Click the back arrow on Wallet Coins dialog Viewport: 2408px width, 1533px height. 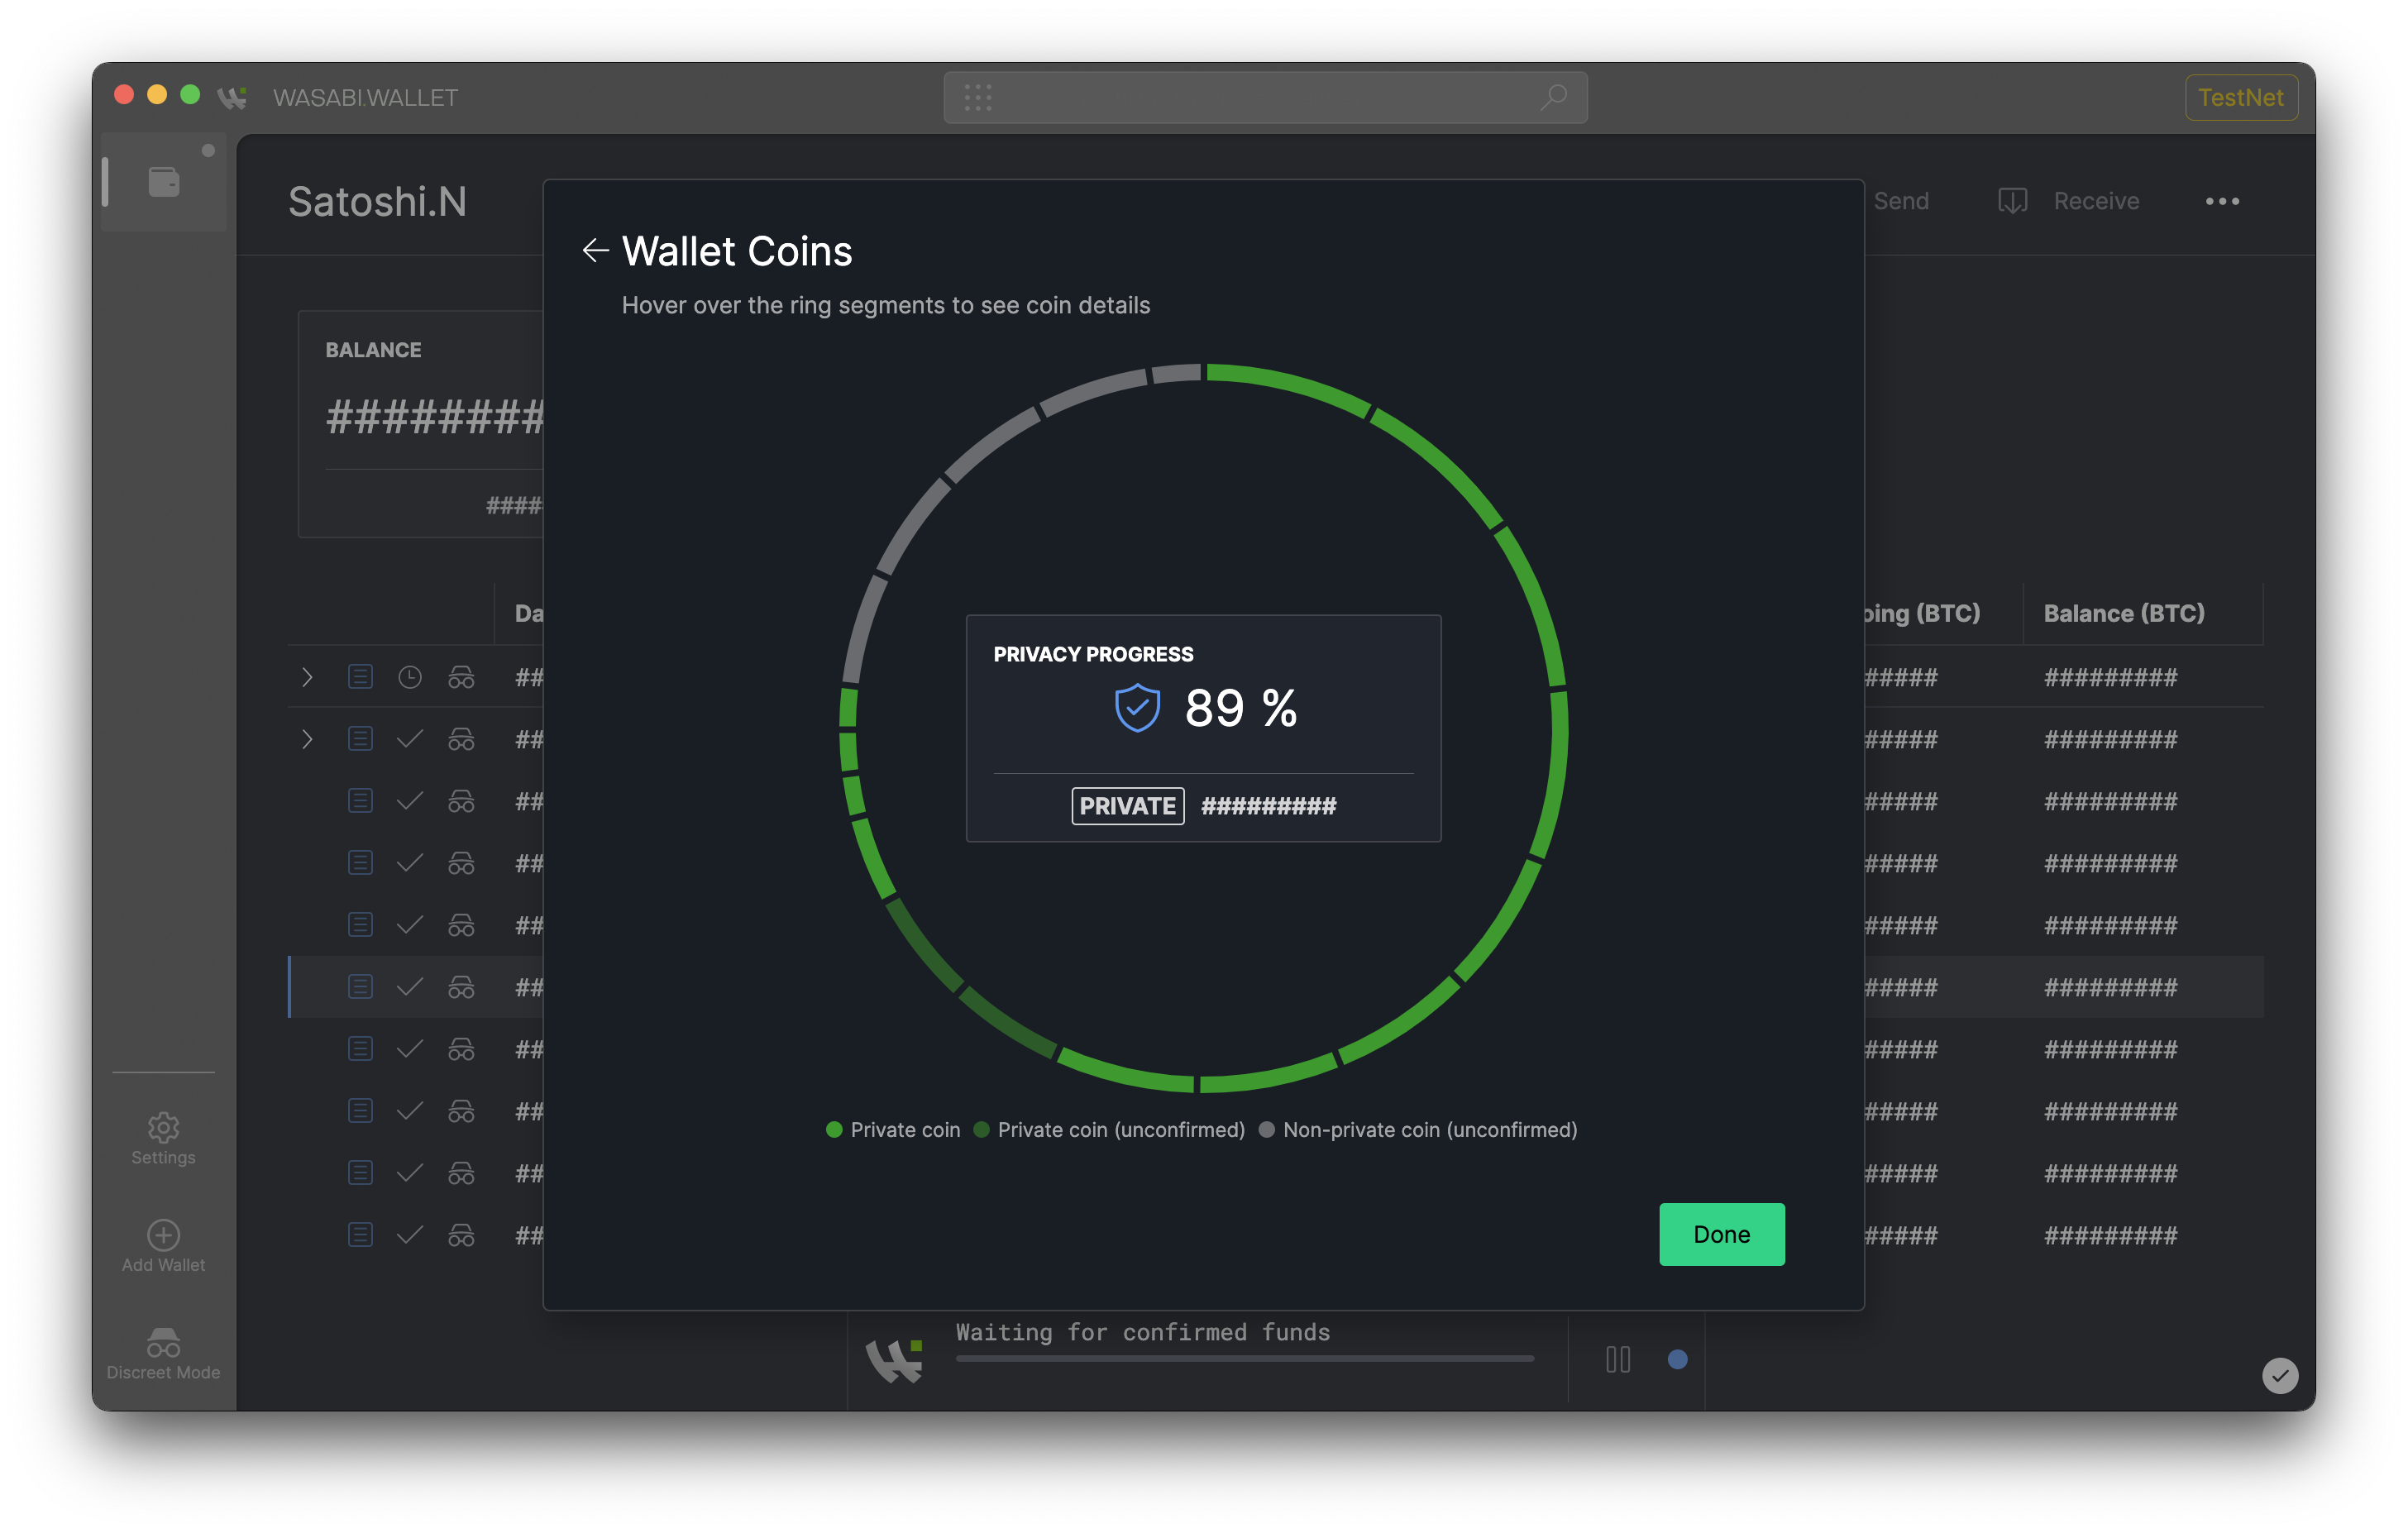click(x=595, y=251)
